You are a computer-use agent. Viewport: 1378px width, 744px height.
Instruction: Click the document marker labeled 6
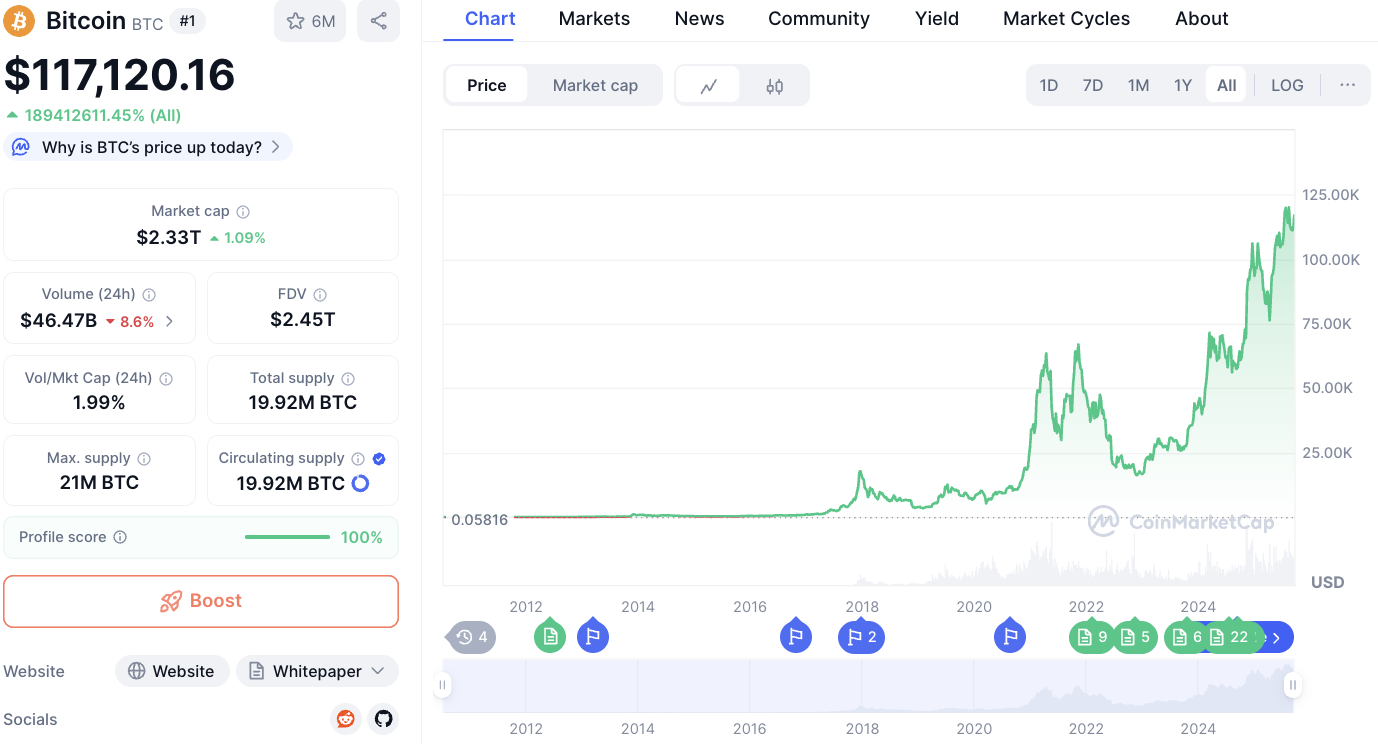point(1186,637)
